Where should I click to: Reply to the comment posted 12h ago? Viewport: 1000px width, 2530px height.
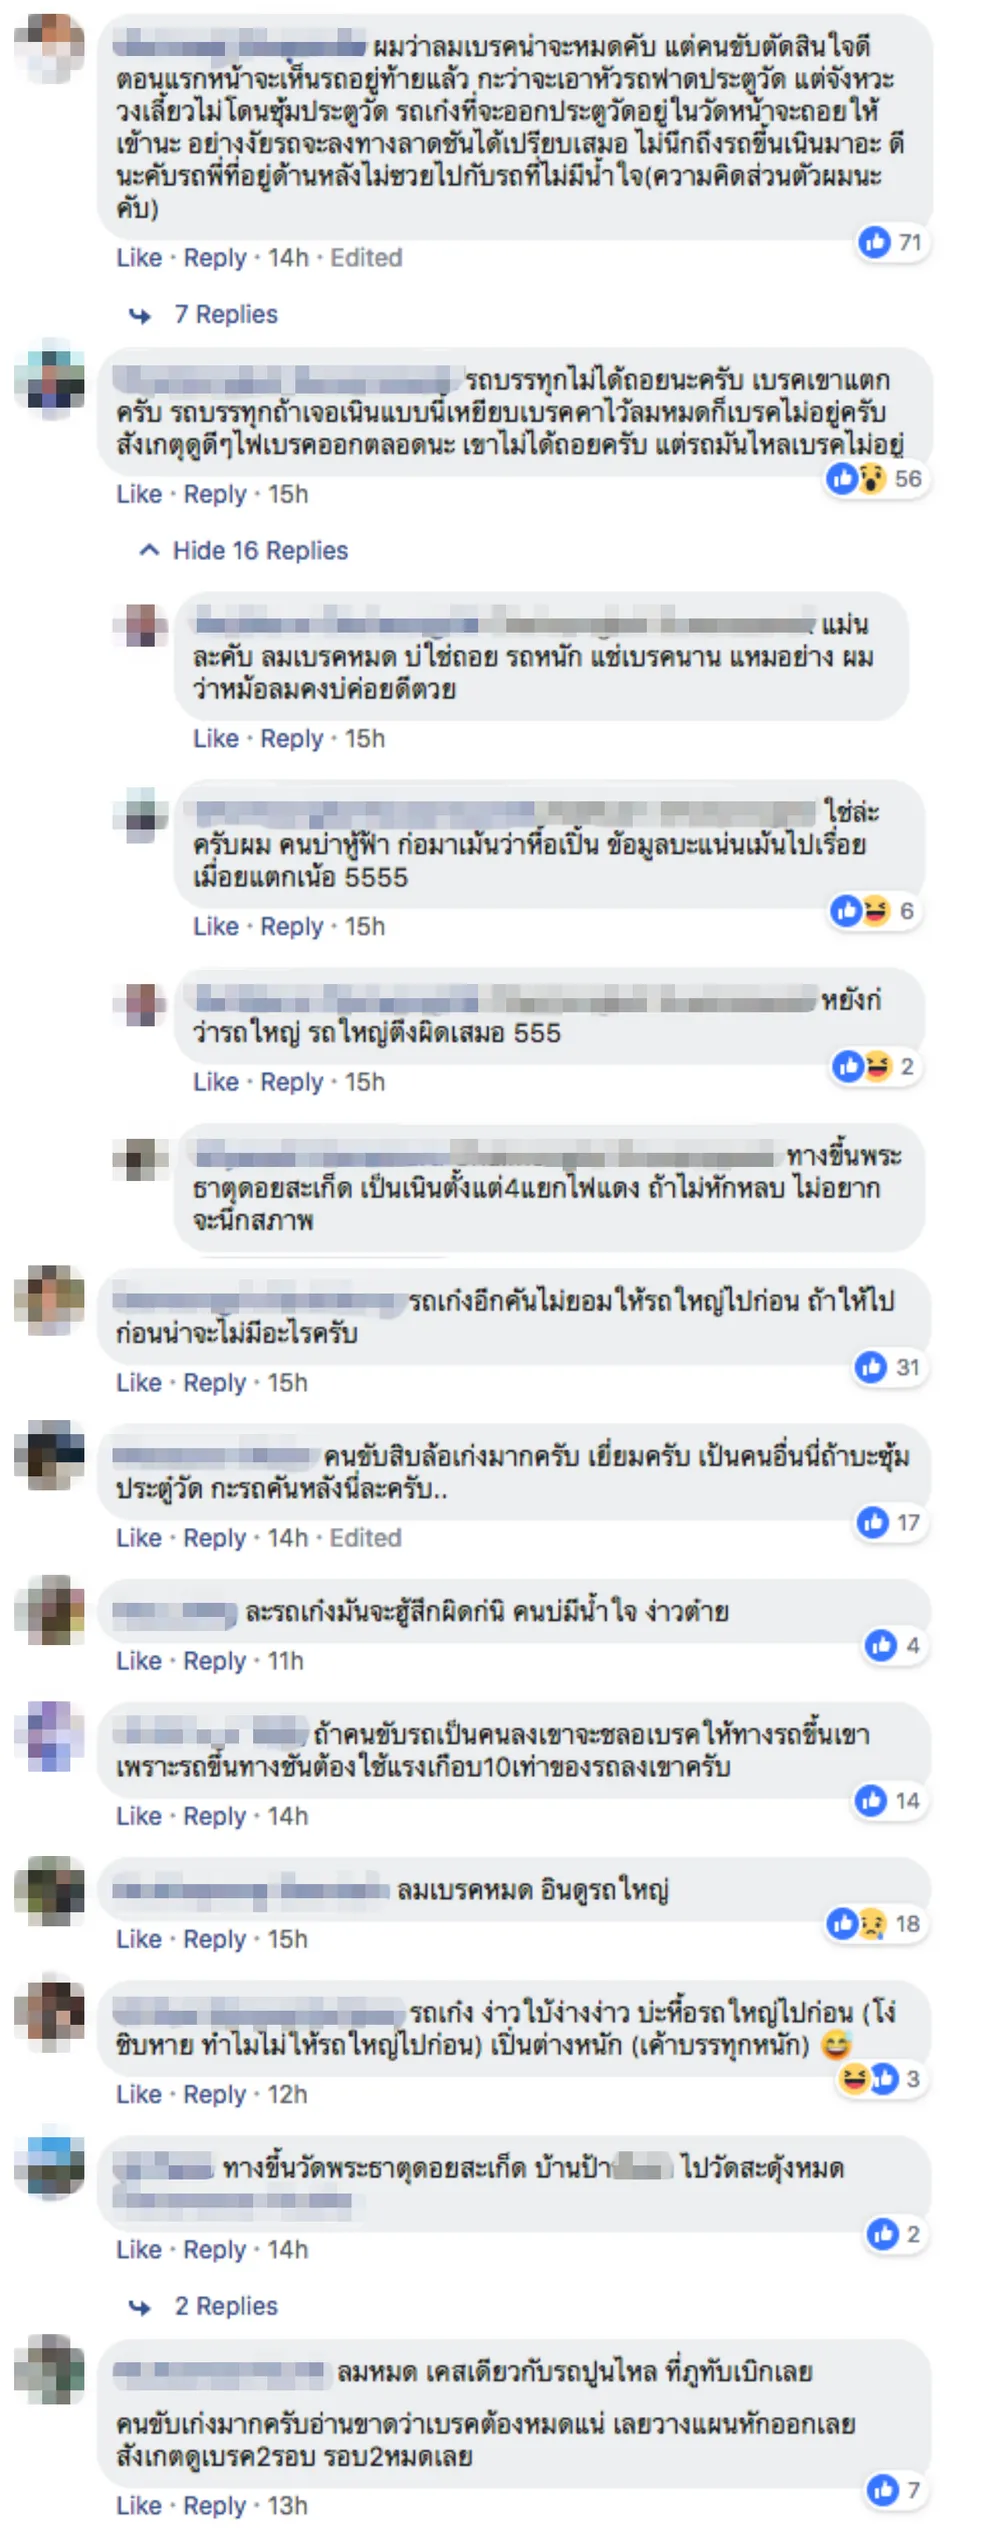click(214, 2094)
